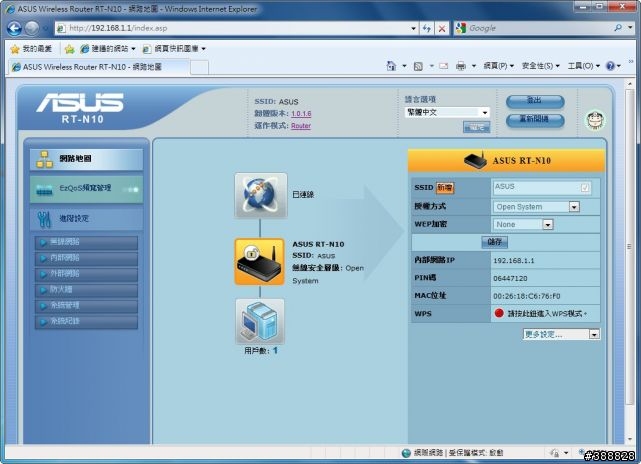Click operation mode Router link
The height and width of the screenshot is (464, 641).
pos(301,126)
